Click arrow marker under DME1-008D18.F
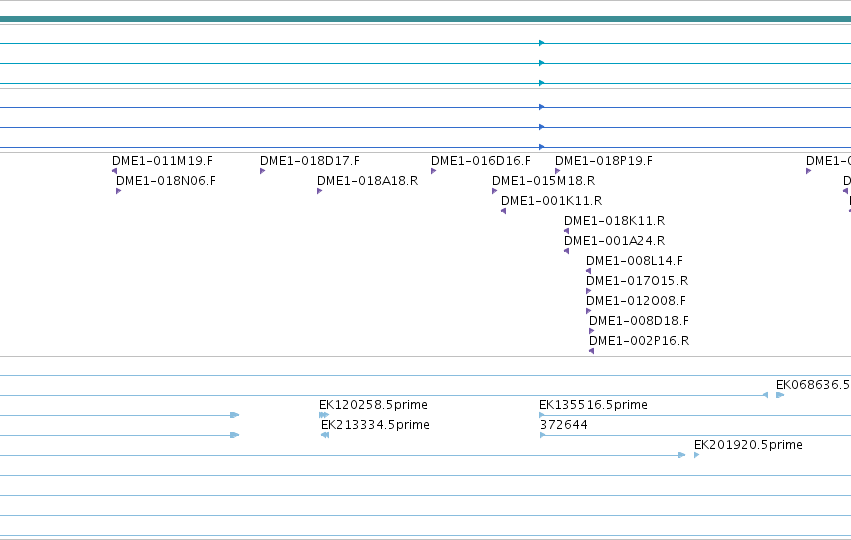 coord(592,331)
